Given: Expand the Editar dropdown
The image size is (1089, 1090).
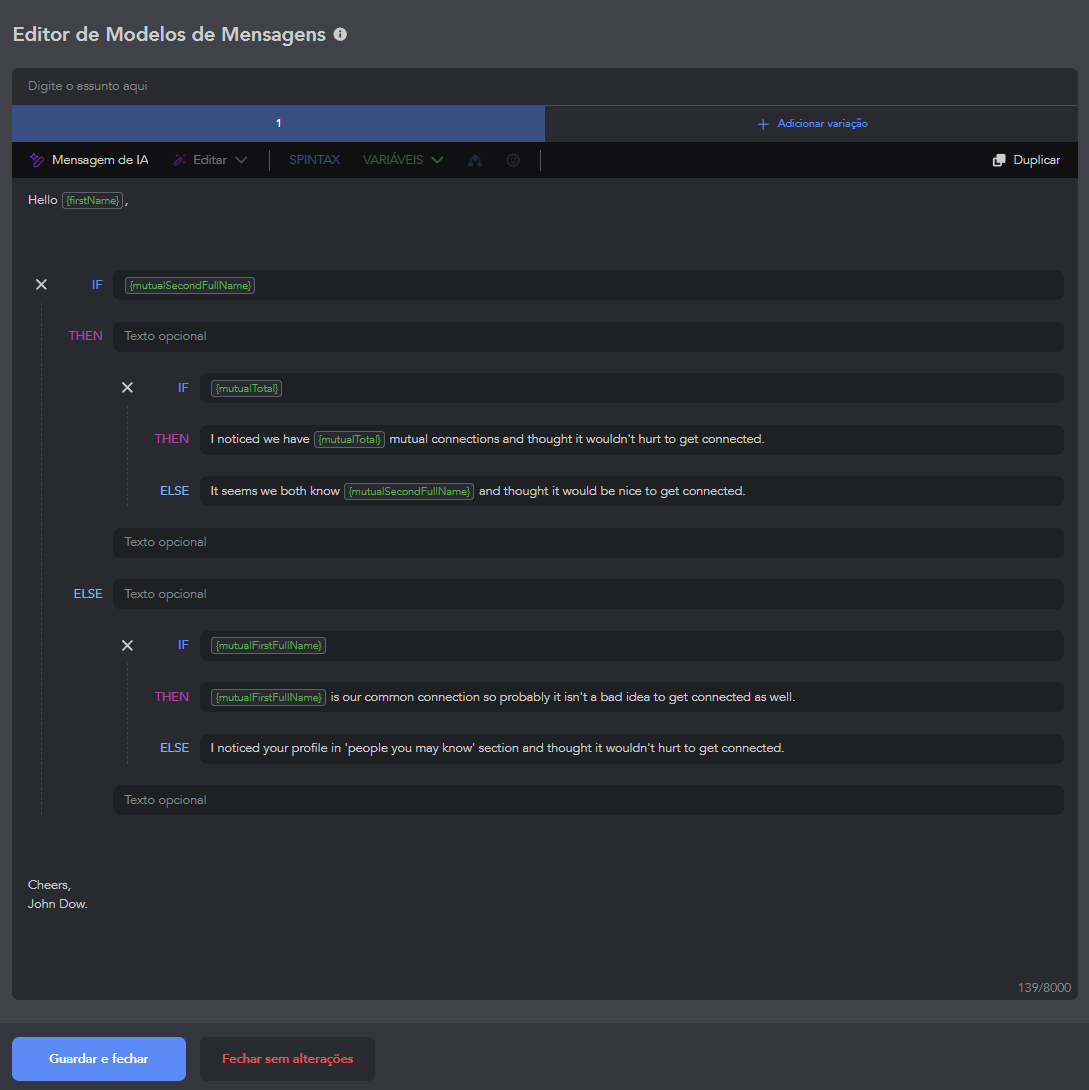Looking at the screenshot, I should (210, 160).
